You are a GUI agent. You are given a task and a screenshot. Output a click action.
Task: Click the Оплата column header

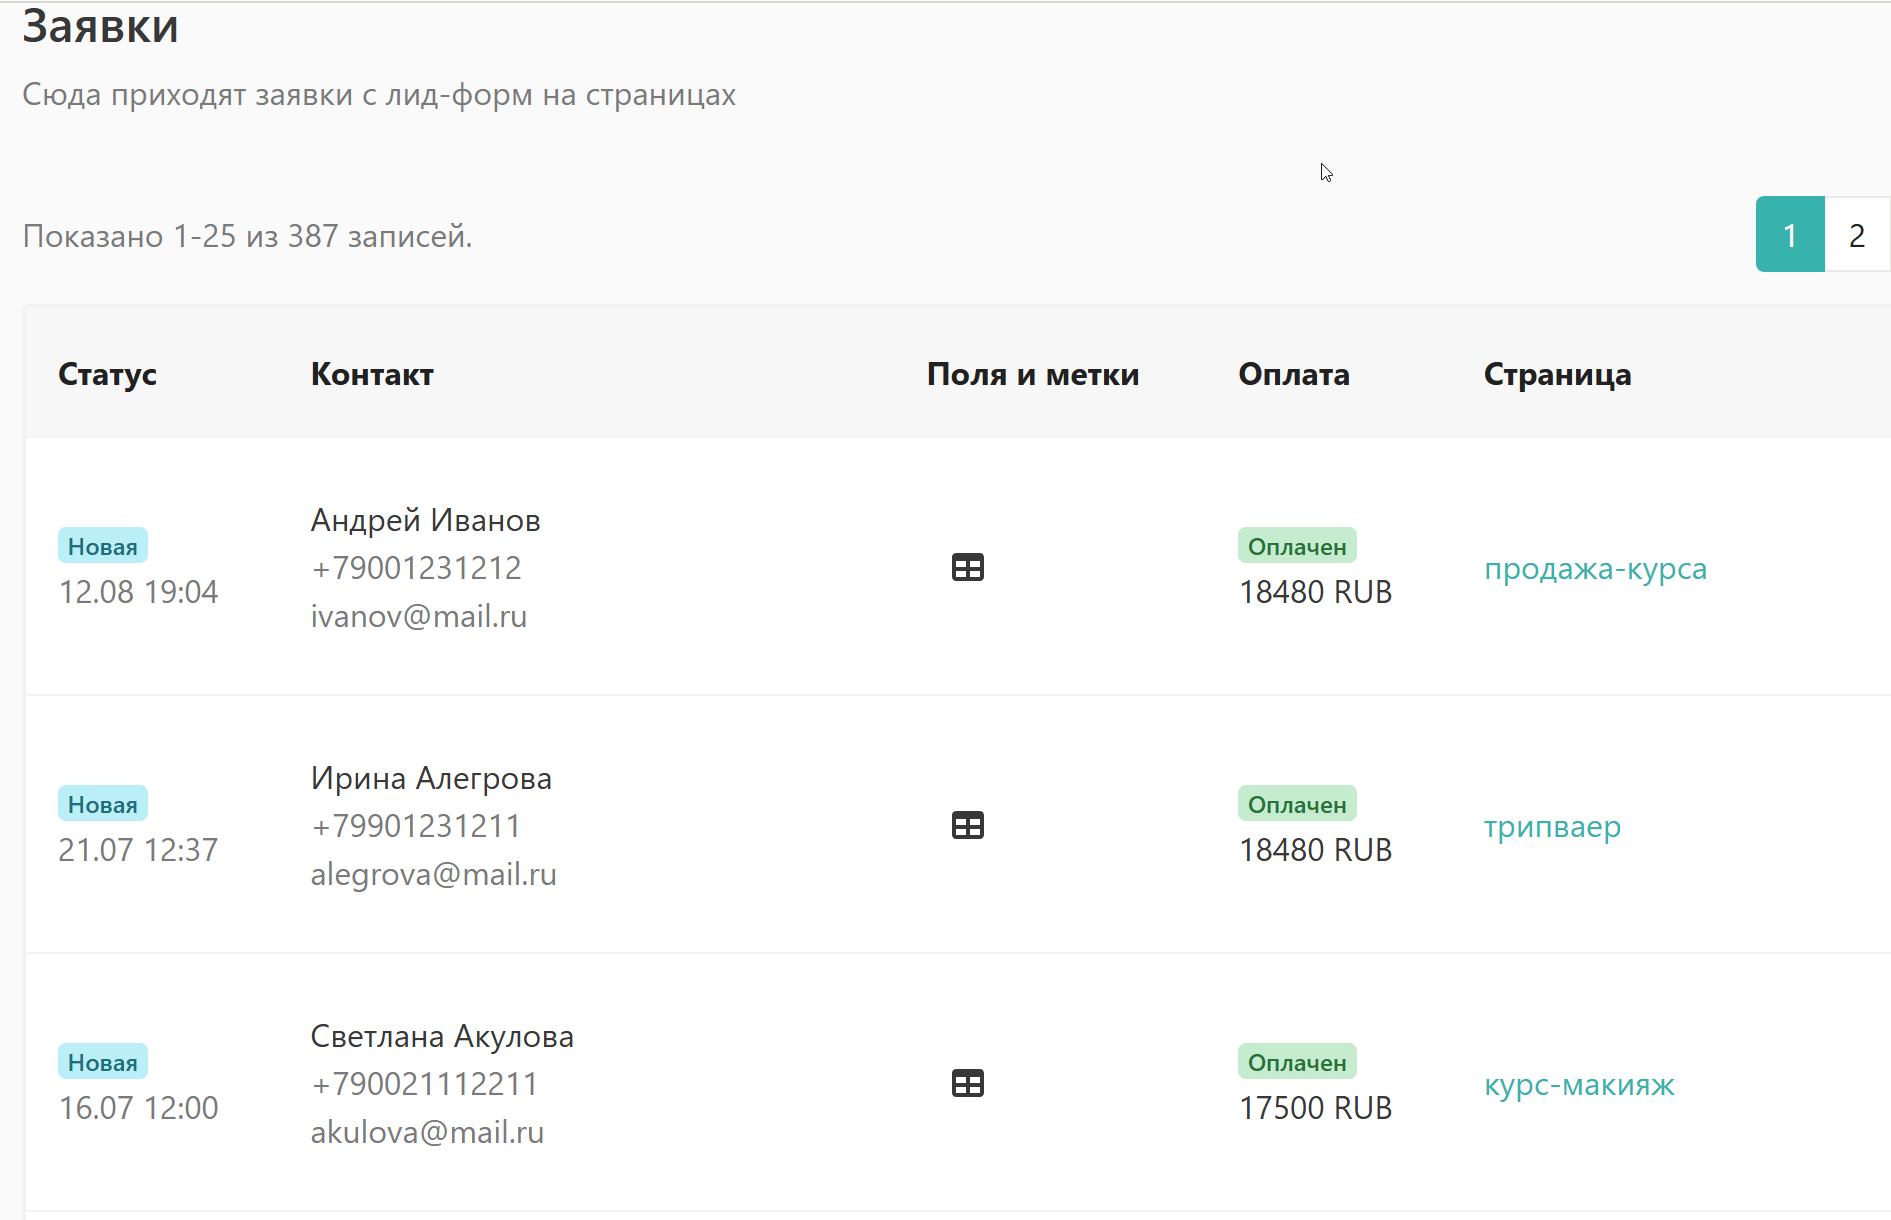1293,374
